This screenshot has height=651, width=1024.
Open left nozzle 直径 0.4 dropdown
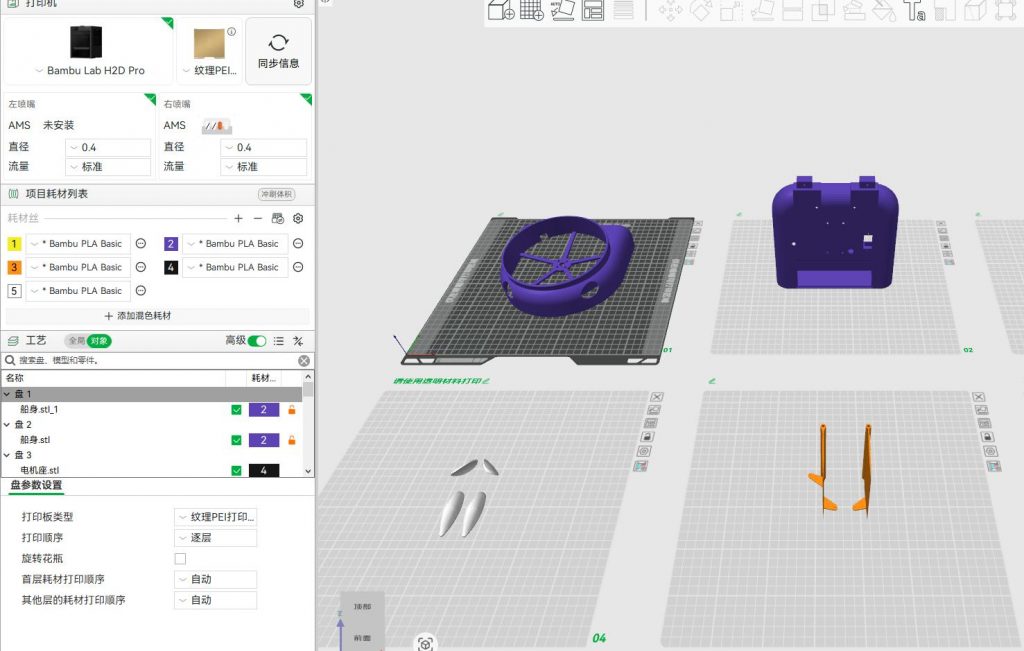108,148
